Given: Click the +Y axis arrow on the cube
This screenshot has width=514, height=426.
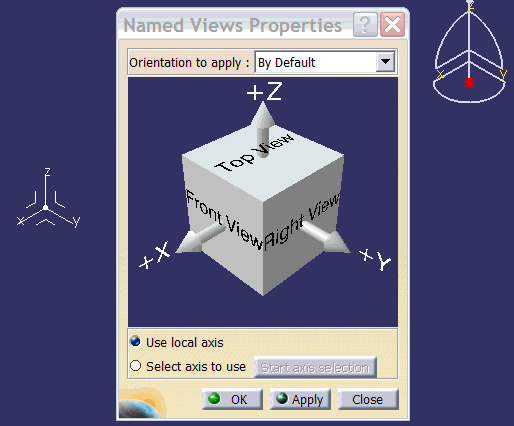Looking at the screenshot, I should pyautogui.click(x=327, y=237).
